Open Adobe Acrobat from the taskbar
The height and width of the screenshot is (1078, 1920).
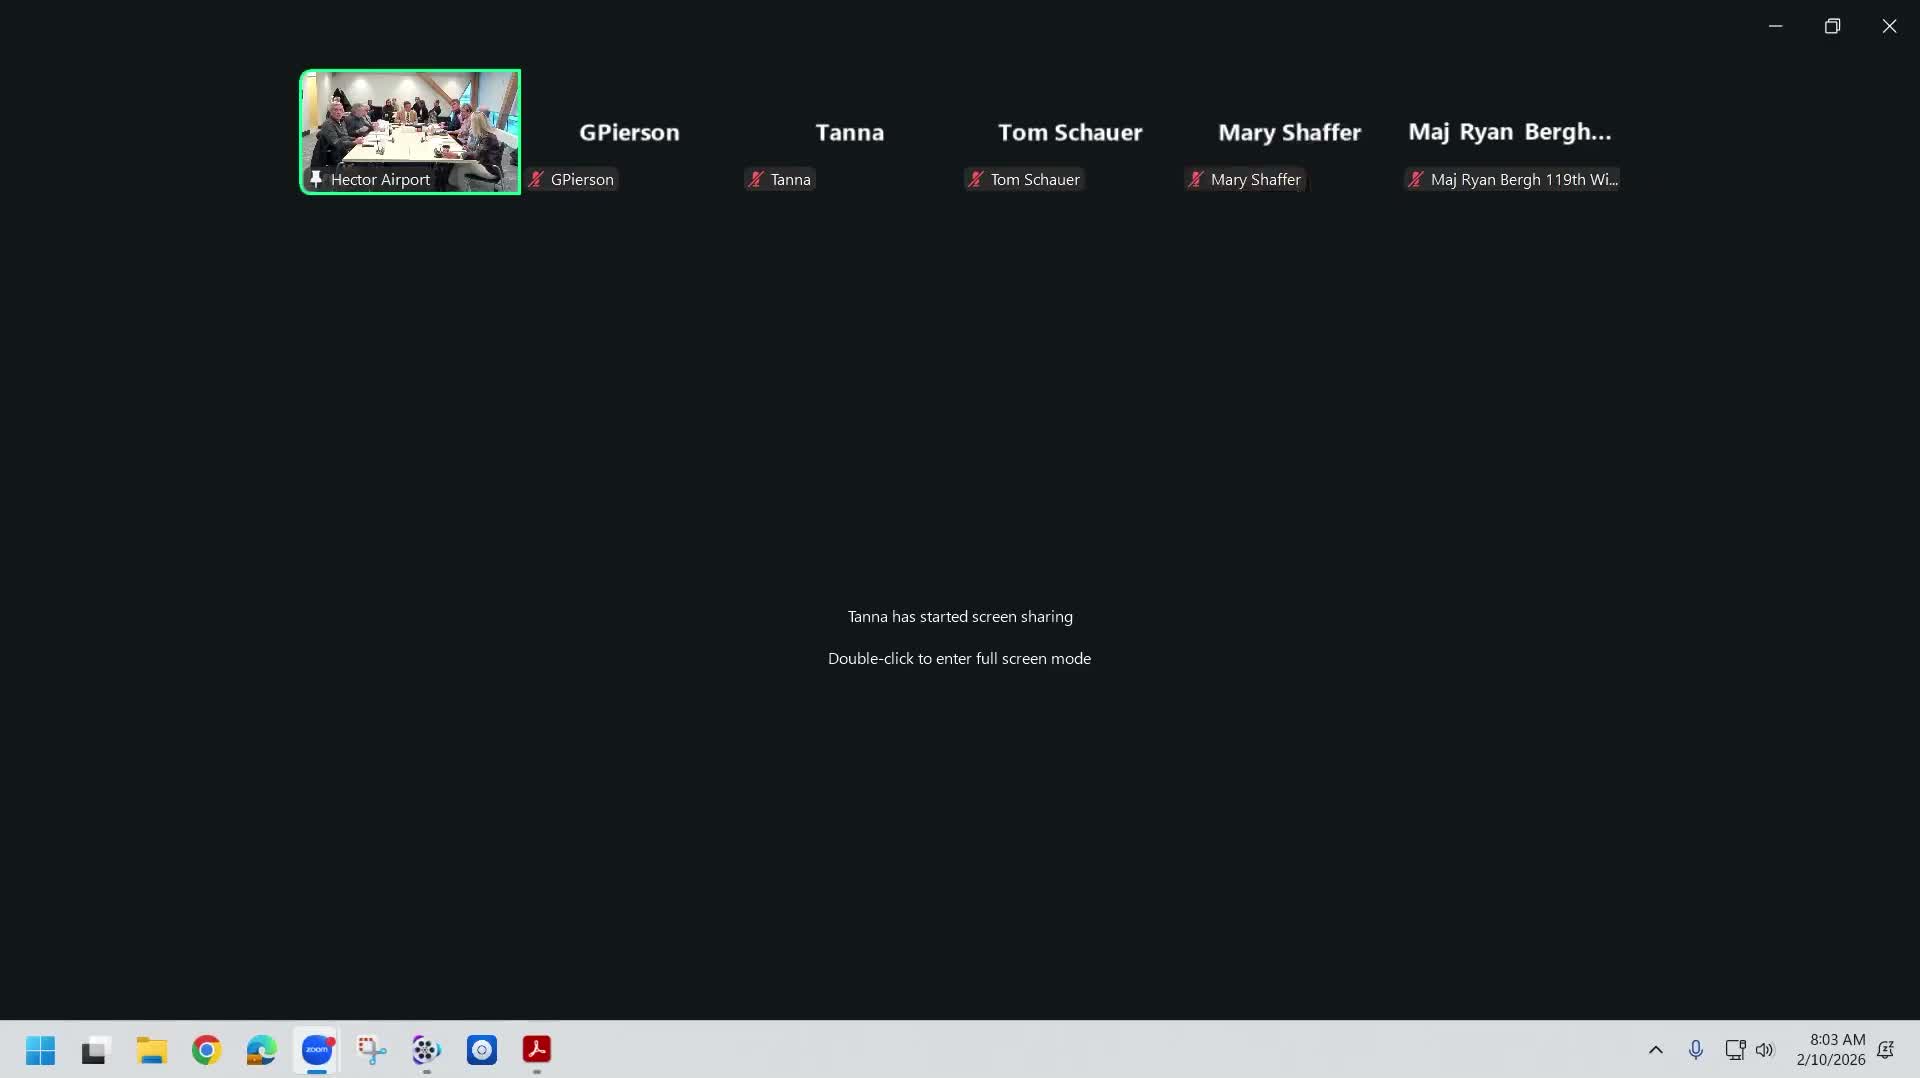coord(537,1050)
